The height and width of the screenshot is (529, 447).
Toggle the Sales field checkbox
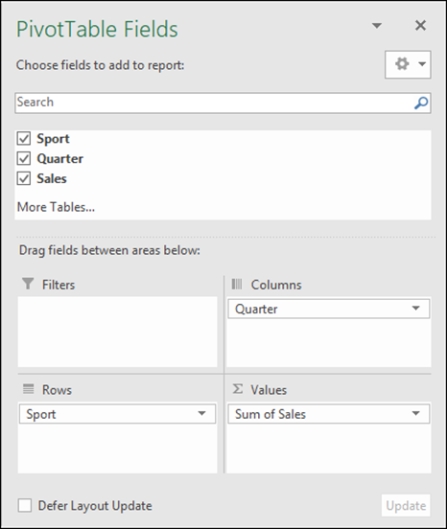point(24,178)
